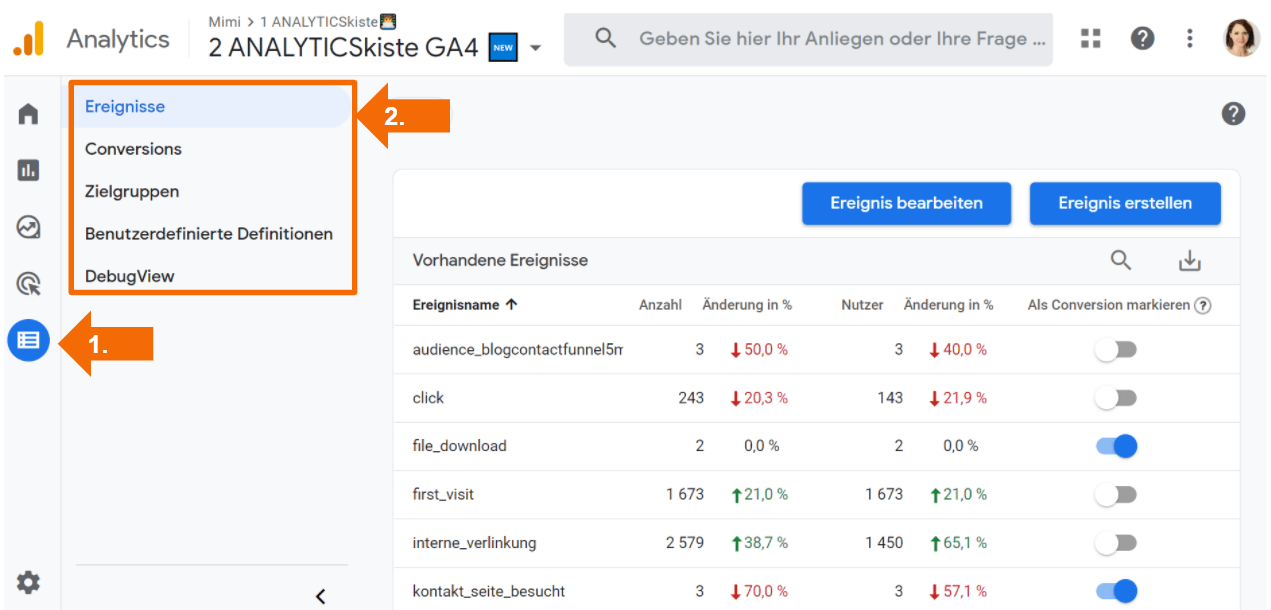Click the Ereignis erstellen button
Screen dimensions: 1271x610
tap(1124, 203)
